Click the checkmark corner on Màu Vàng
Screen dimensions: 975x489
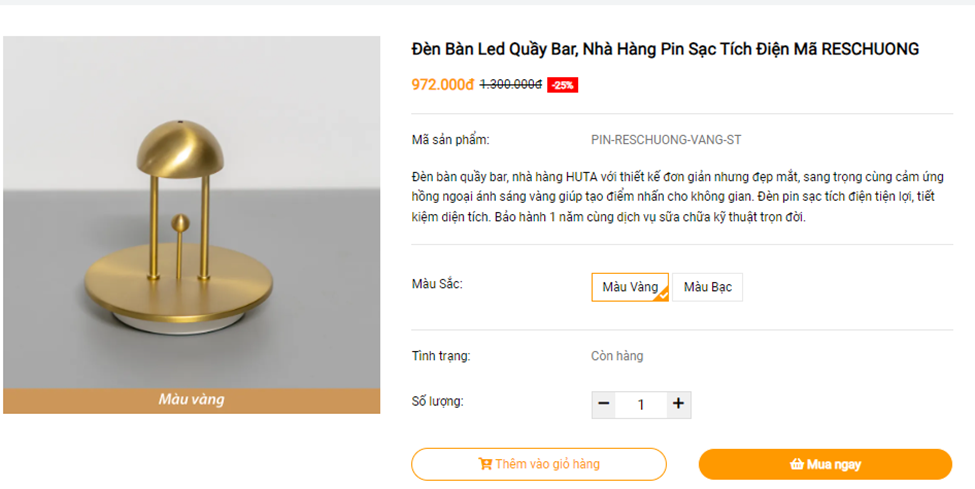click(x=662, y=295)
